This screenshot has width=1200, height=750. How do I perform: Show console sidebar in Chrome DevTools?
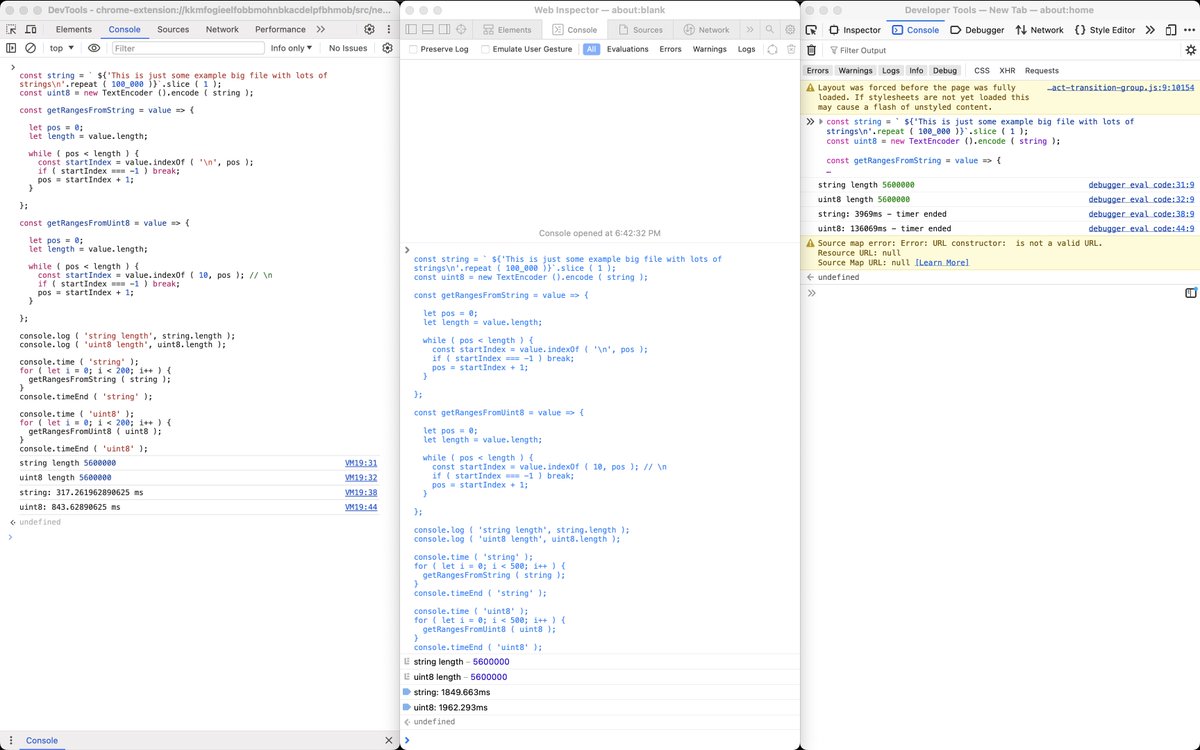coord(12,48)
